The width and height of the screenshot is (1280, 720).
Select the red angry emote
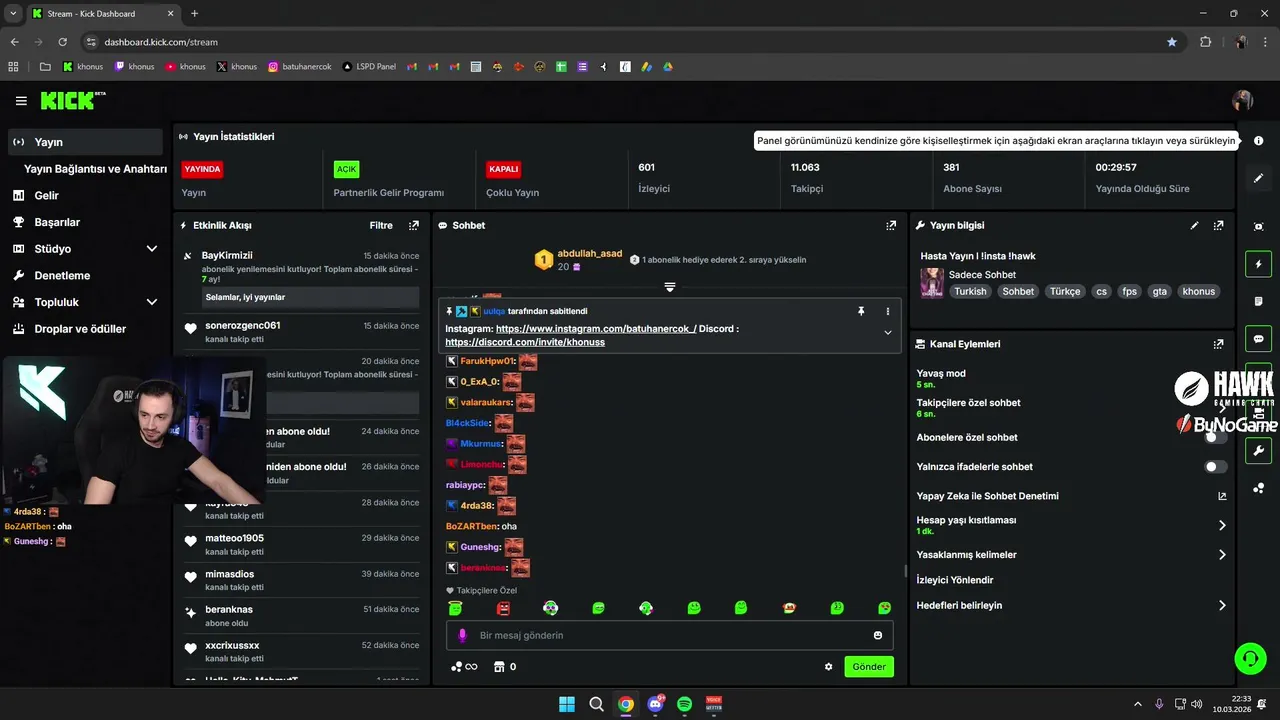[503, 608]
